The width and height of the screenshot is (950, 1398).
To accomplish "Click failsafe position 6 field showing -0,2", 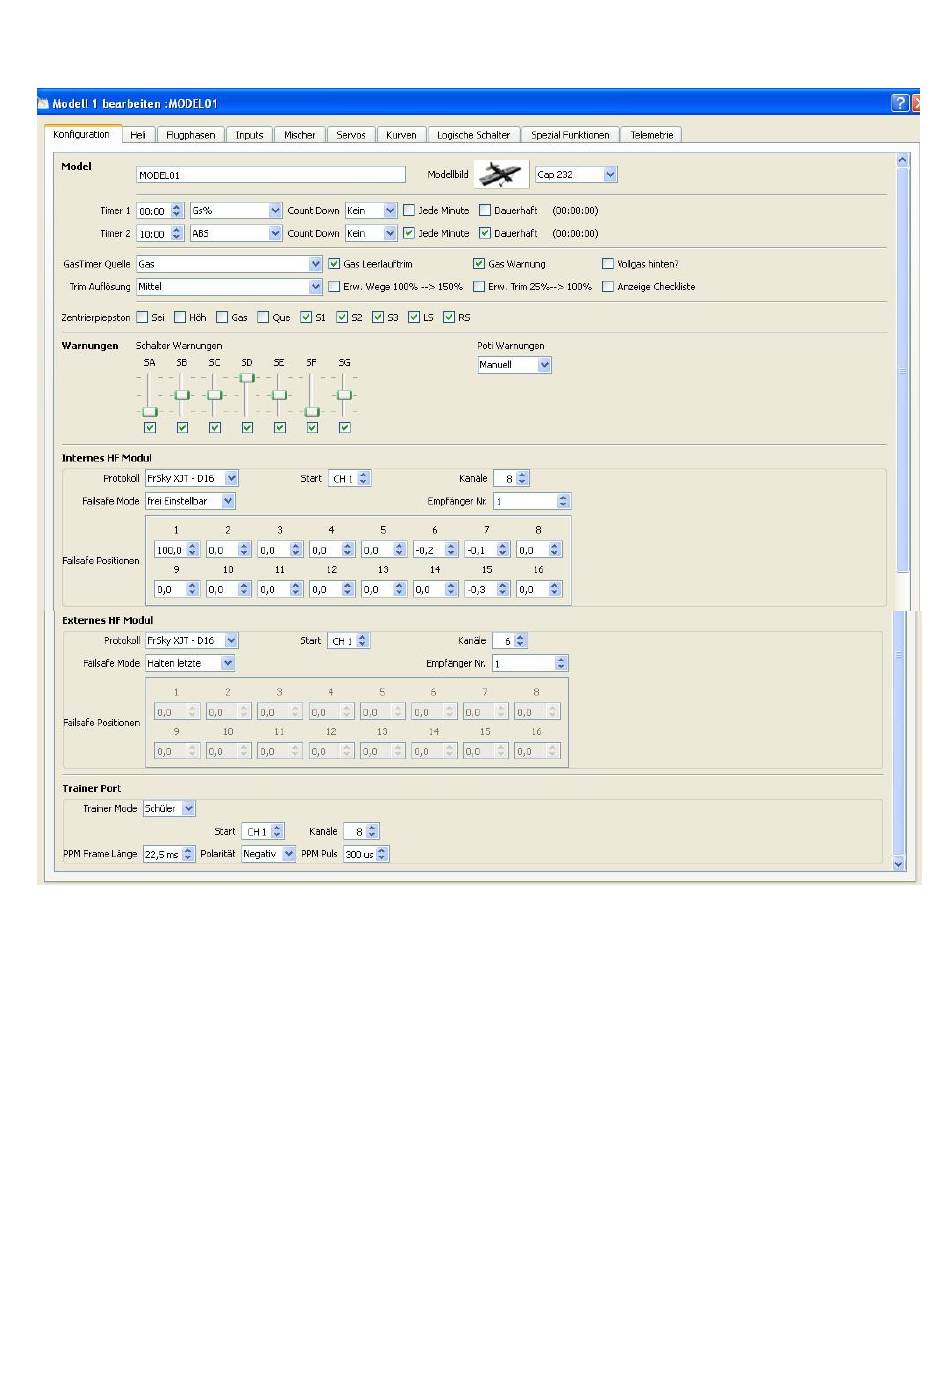I will coord(435,550).
